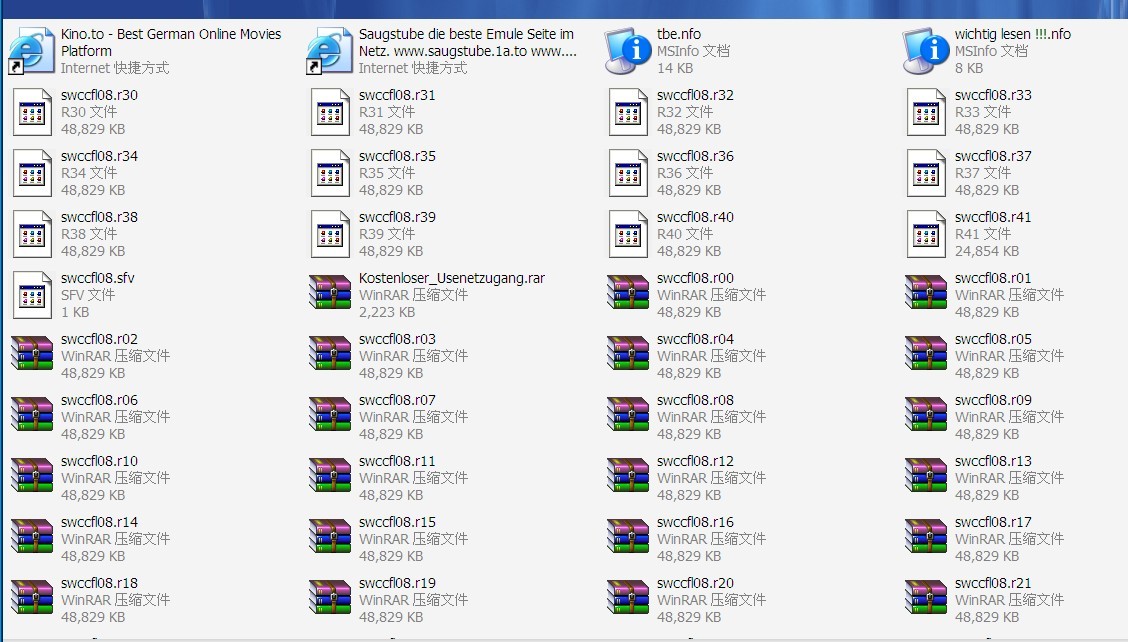
Task: Select the swccfl08.r12 file name label
Action: point(695,461)
